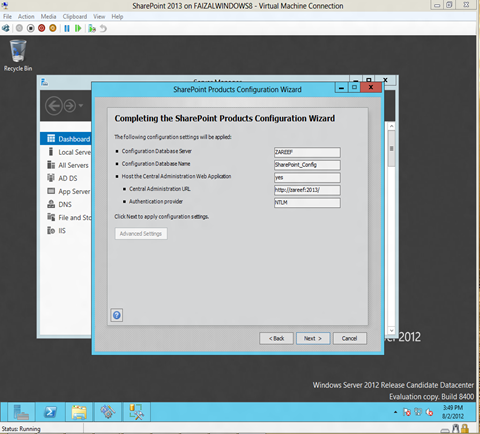Select All Servers in Server Manager
Screen dimensions: 480x434
click(x=66, y=165)
